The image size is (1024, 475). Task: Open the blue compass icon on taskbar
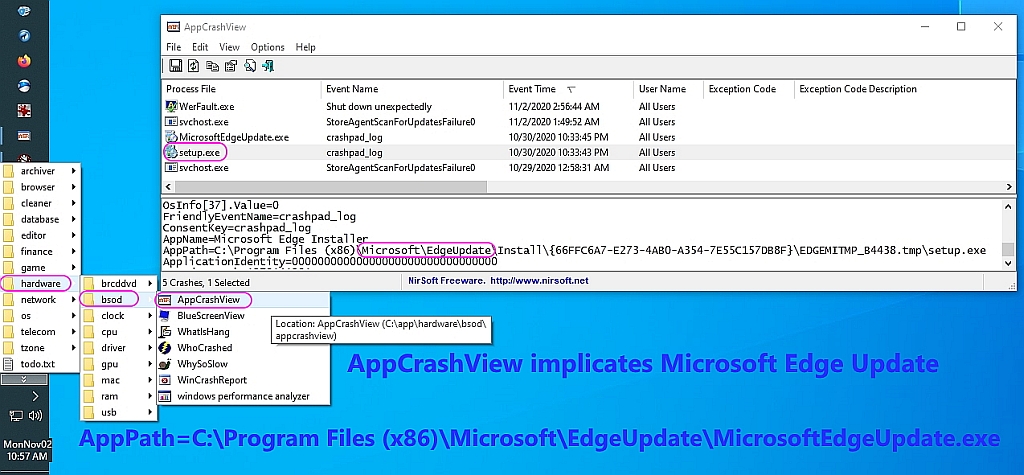pyautogui.click(x=25, y=35)
